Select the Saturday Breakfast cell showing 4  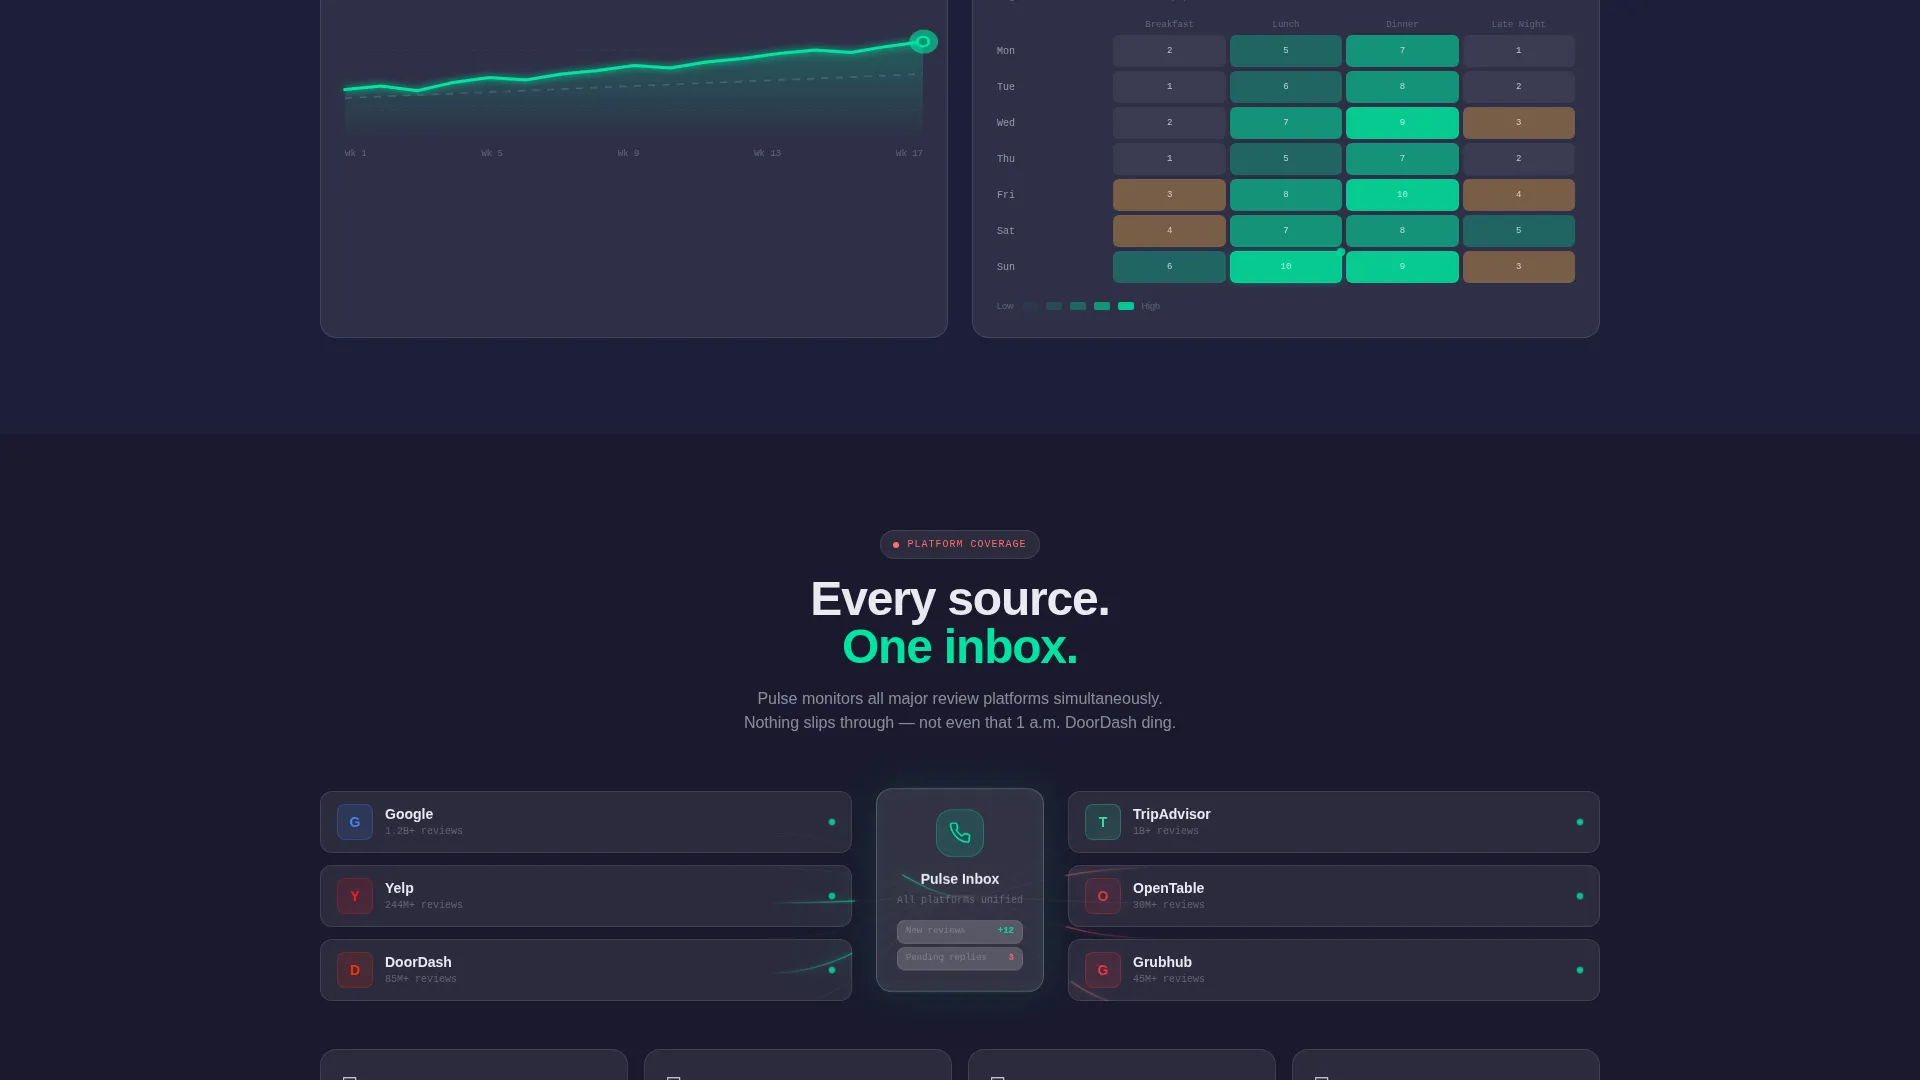(x=1169, y=231)
